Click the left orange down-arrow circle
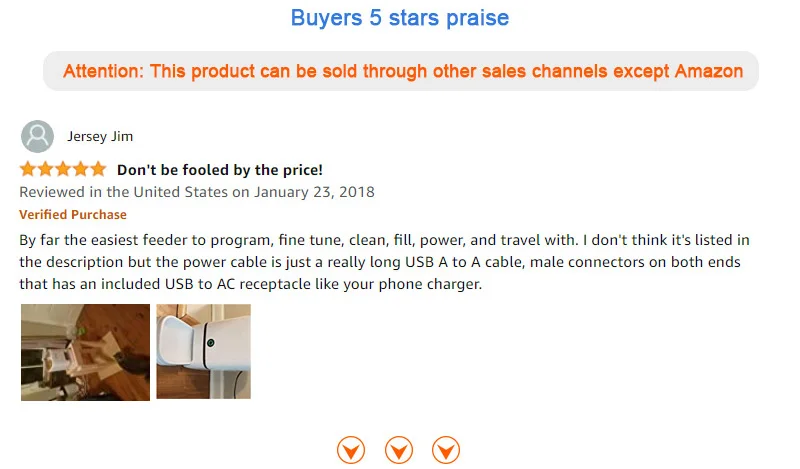 [x=351, y=450]
